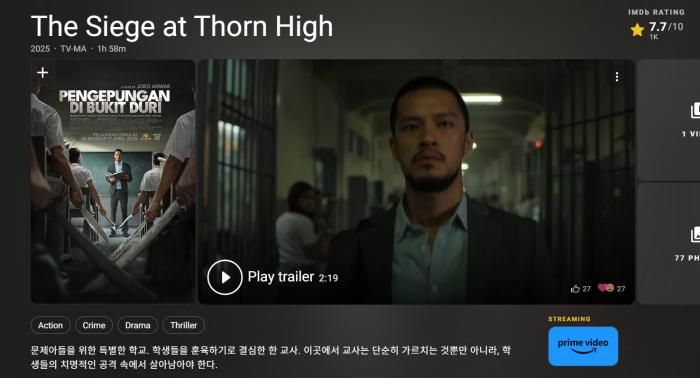Click the heart emoji reactions icon

606,288
